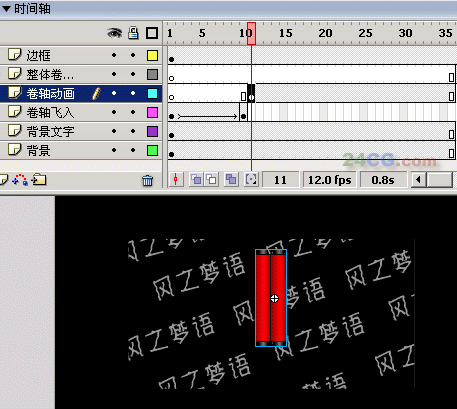Image resolution: width=457 pixels, height=409 pixels.
Task: Click the insert layer icon
Action: (3, 180)
